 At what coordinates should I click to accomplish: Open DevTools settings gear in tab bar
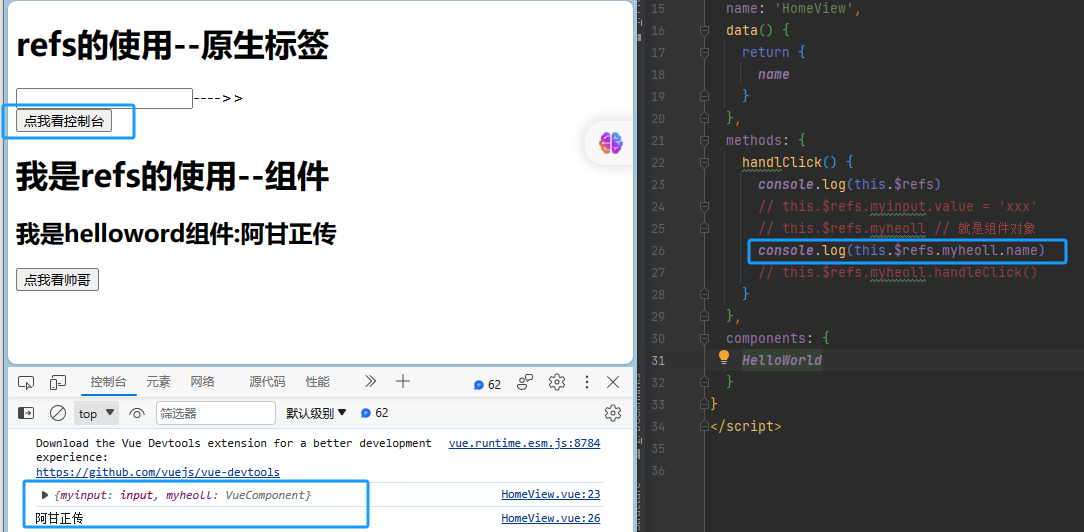[x=557, y=382]
